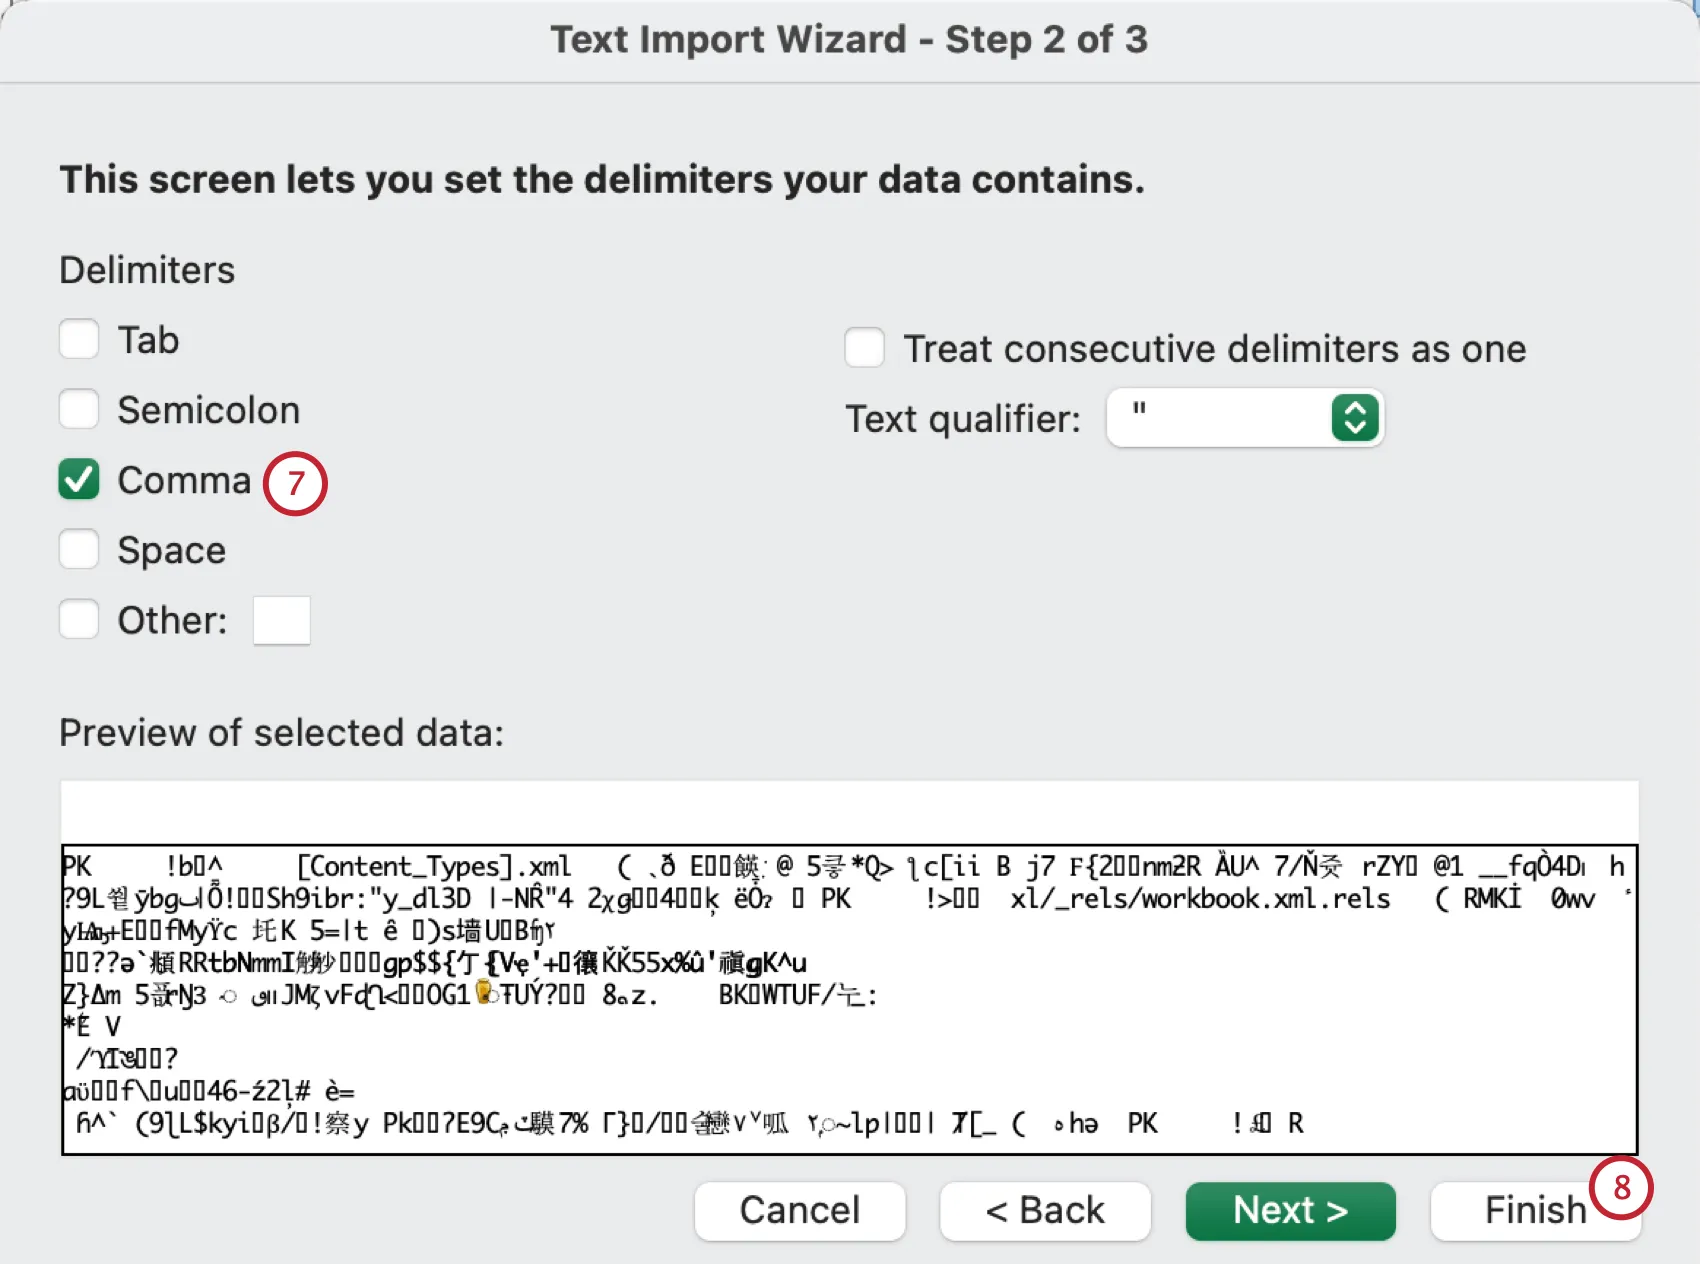Select the Comma delimiter label
Screen dimensions: 1700x1264
point(184,480)
